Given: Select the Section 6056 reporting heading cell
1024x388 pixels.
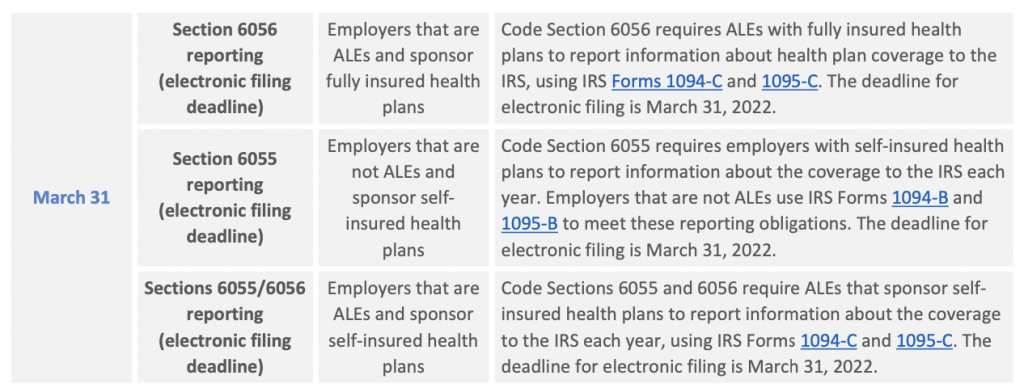Looking at the screenshot, I should point(225,69).
